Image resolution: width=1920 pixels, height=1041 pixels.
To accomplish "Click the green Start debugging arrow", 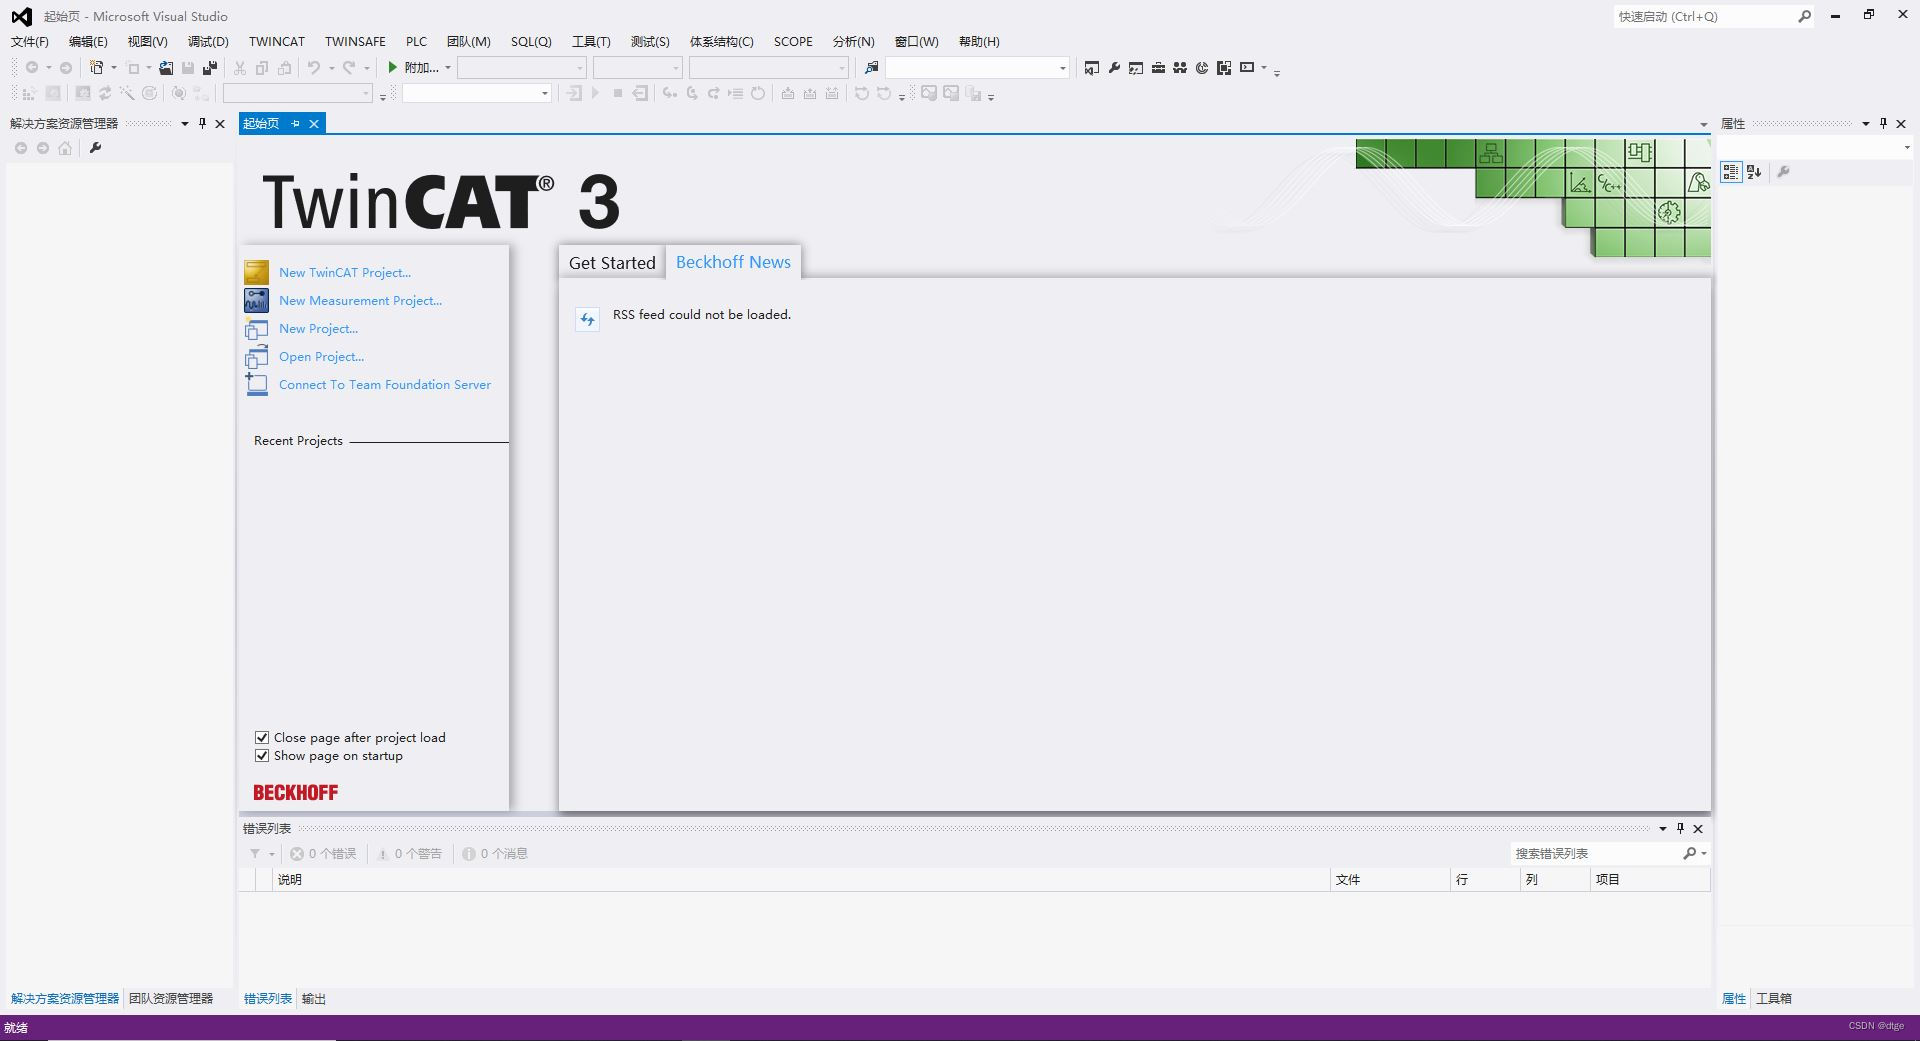I will [x=393, y=67].
